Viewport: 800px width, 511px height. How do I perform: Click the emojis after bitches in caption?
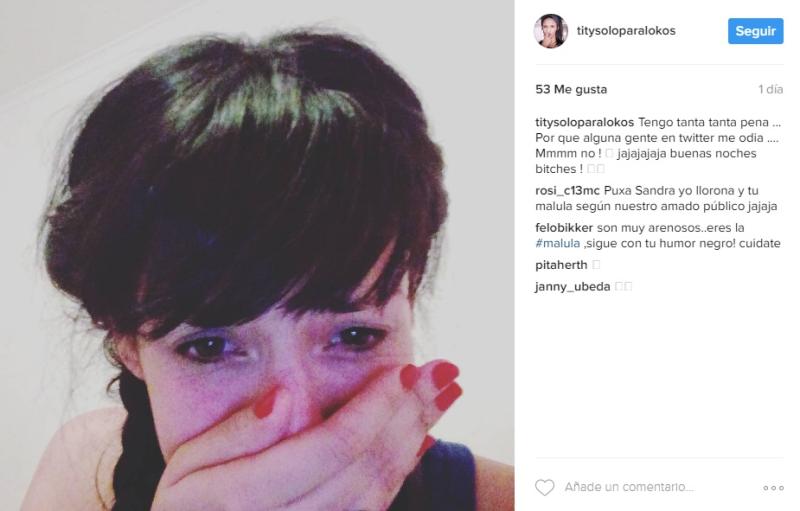[x=596, y=168]
